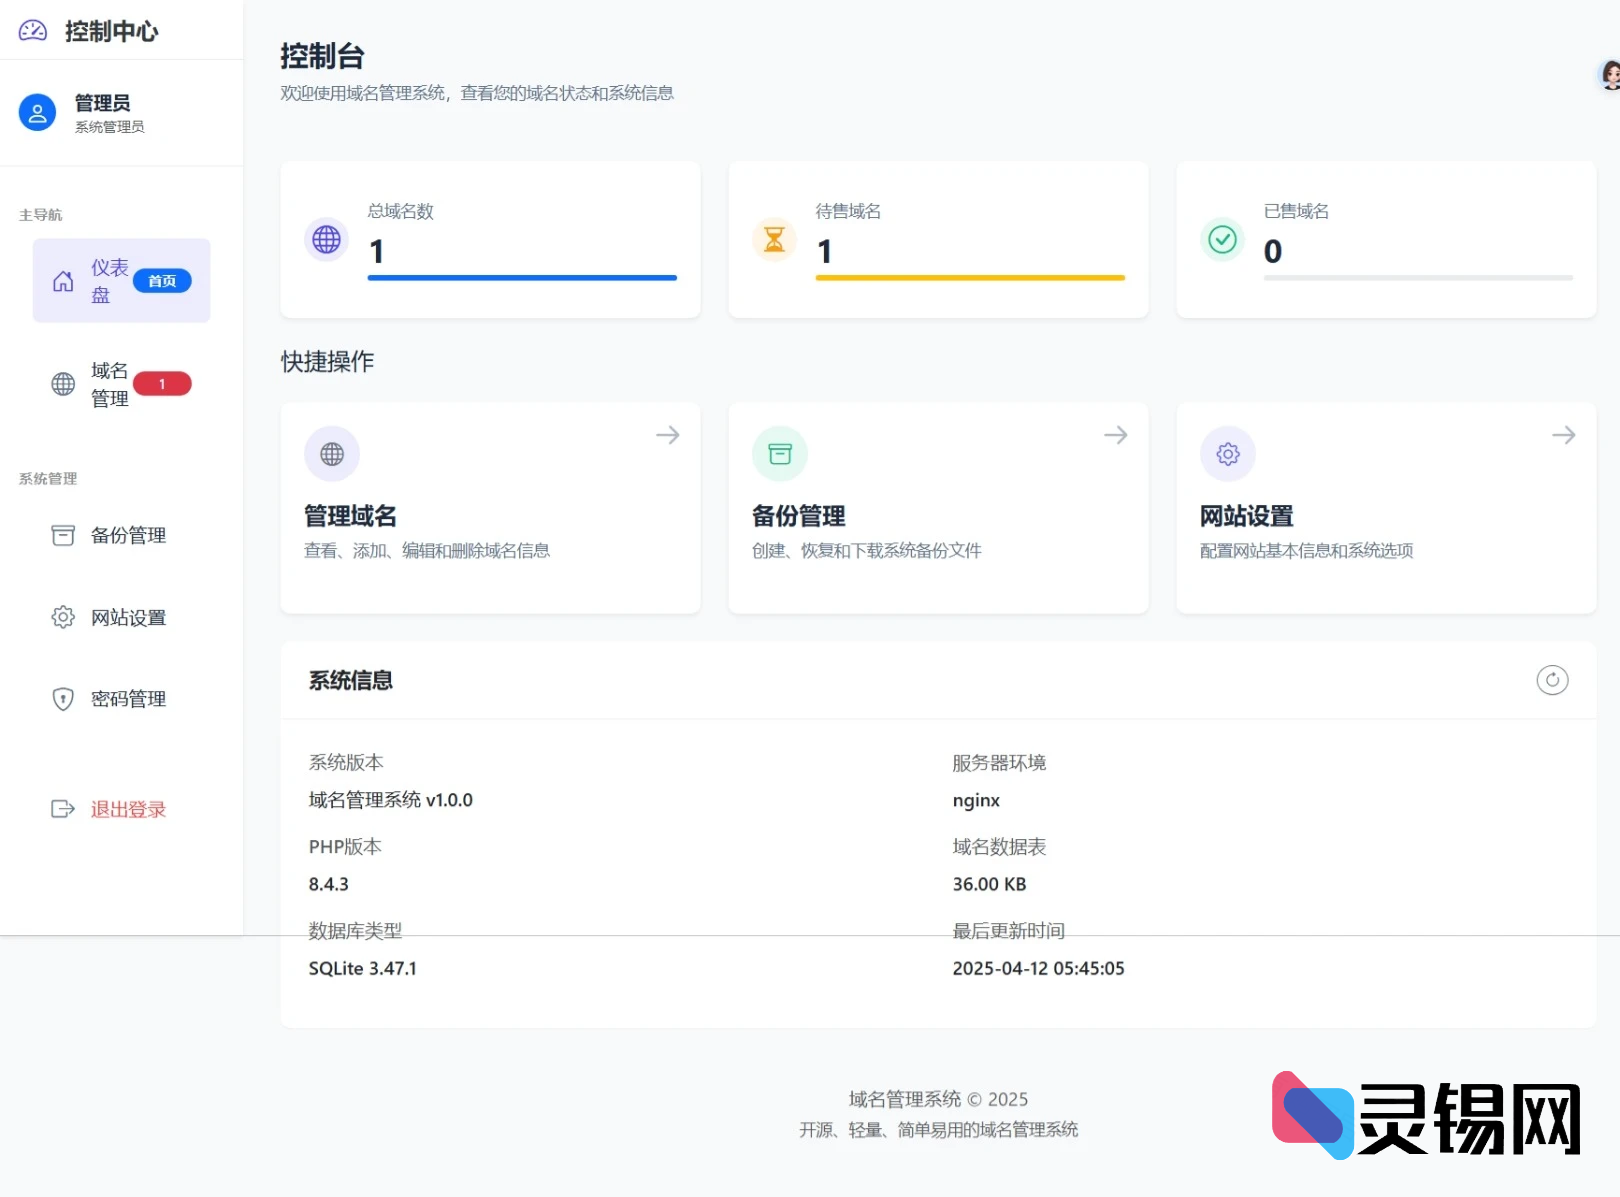Image resolution: width=1620 pixels, height=1197 pixels.
Task: Click the gear icon in Site Settings card
Action: tap(1228, 454)
